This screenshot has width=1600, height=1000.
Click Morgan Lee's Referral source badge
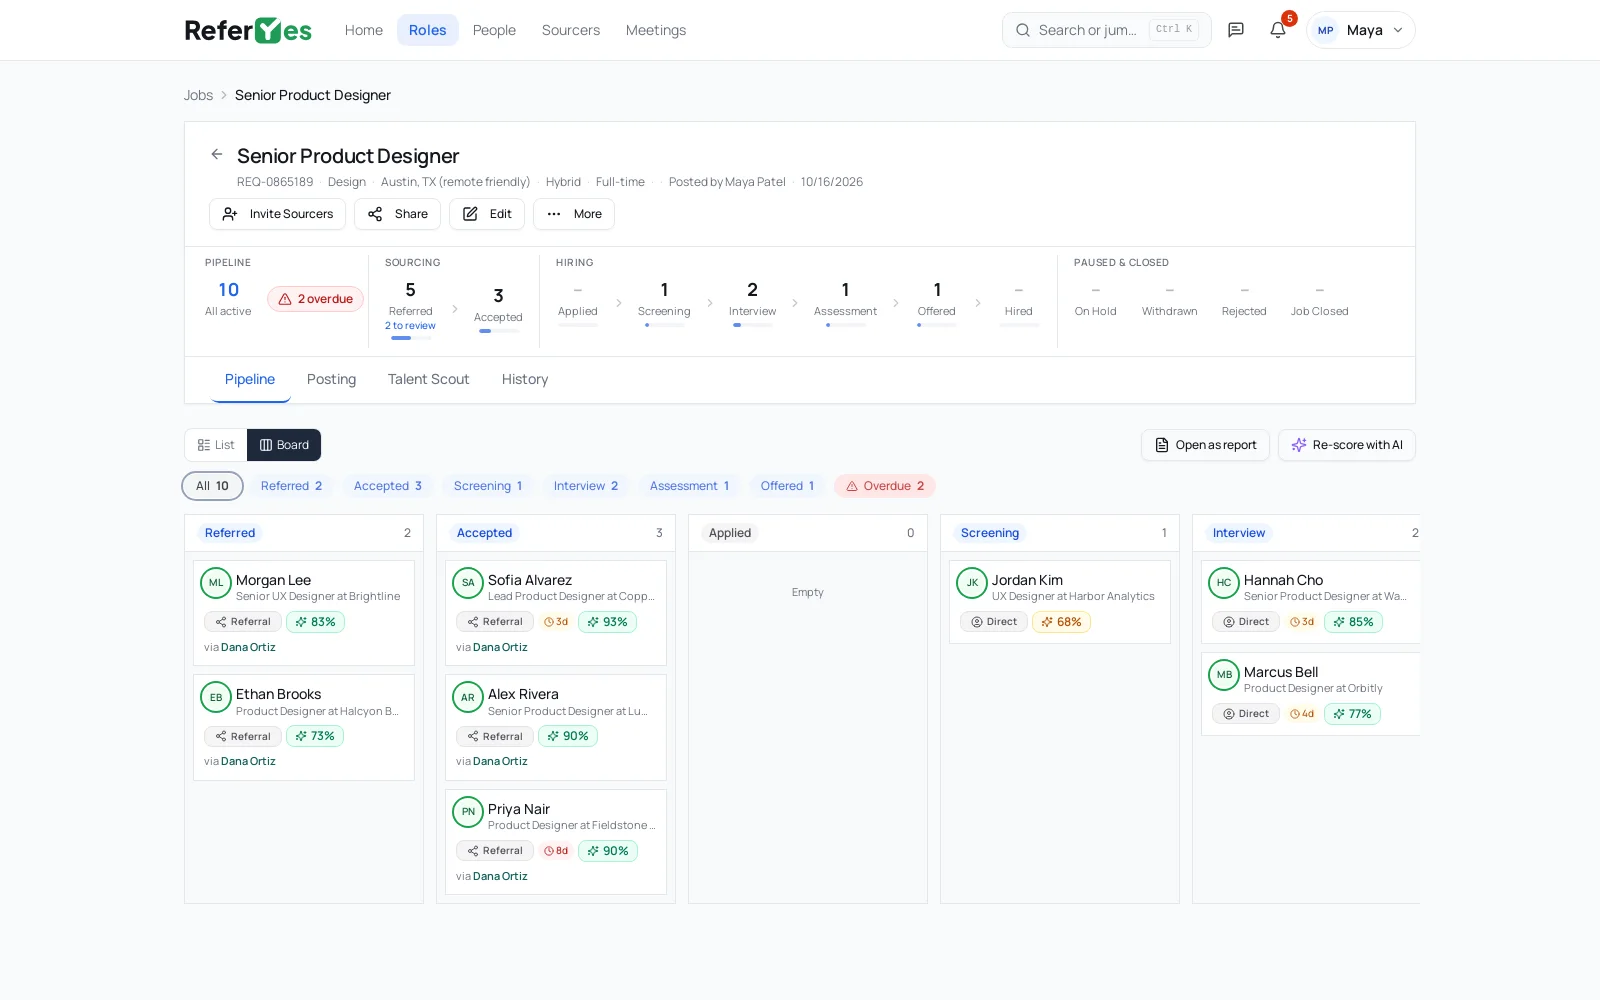click(242, 622)
